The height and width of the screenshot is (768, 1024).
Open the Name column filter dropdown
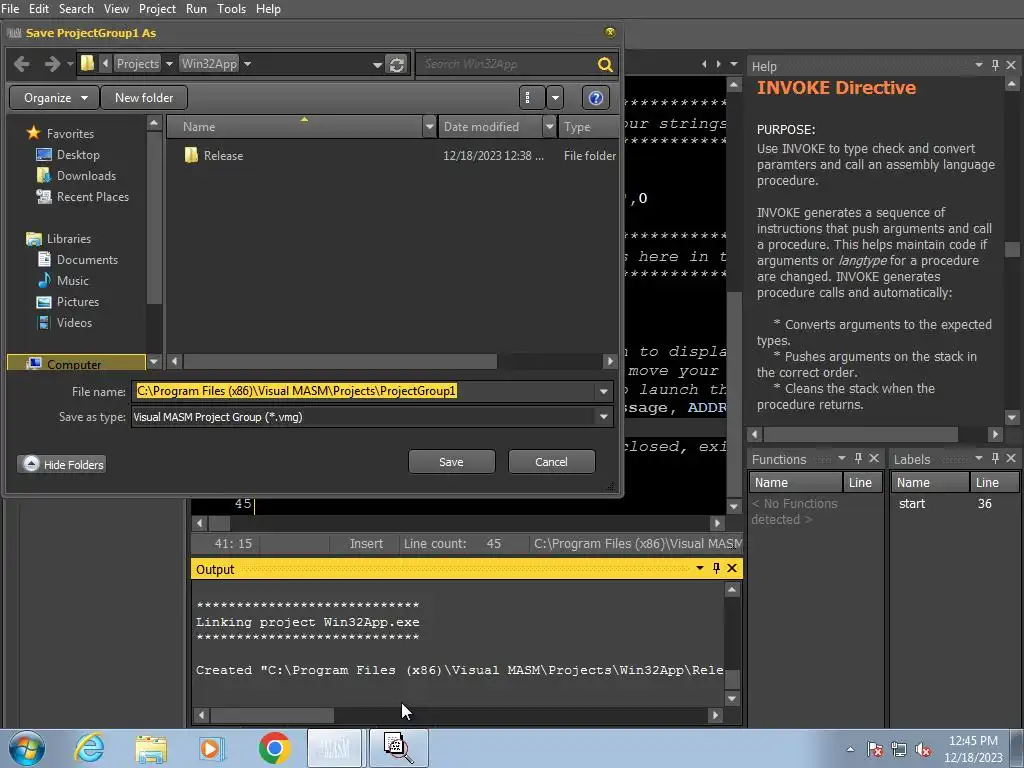pyautogui.click(x=429, y=127)
